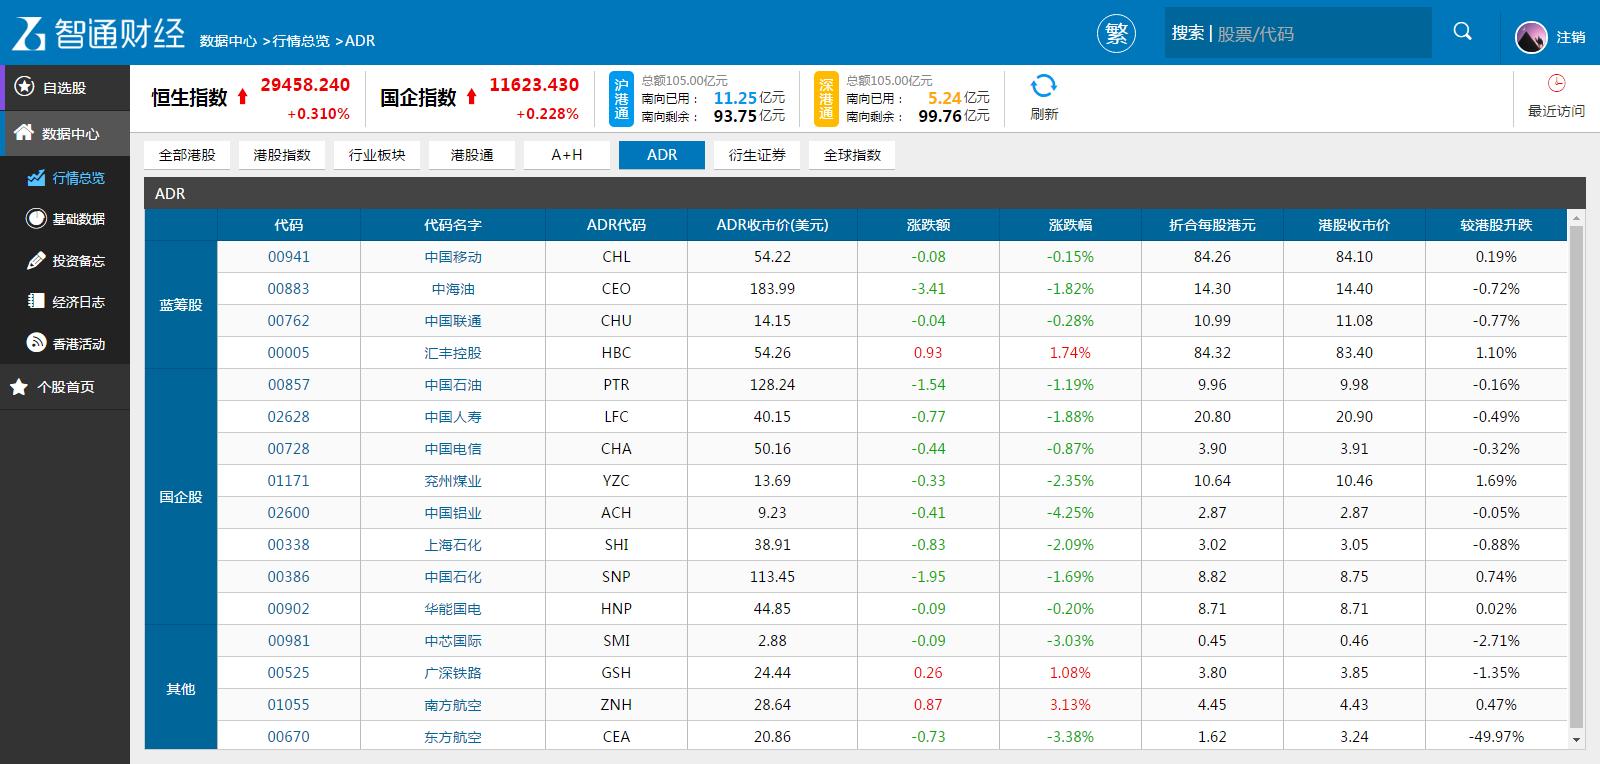Select the 港股指数 tab
This screenshot has height=764, width=1600.
click(282, 155)
